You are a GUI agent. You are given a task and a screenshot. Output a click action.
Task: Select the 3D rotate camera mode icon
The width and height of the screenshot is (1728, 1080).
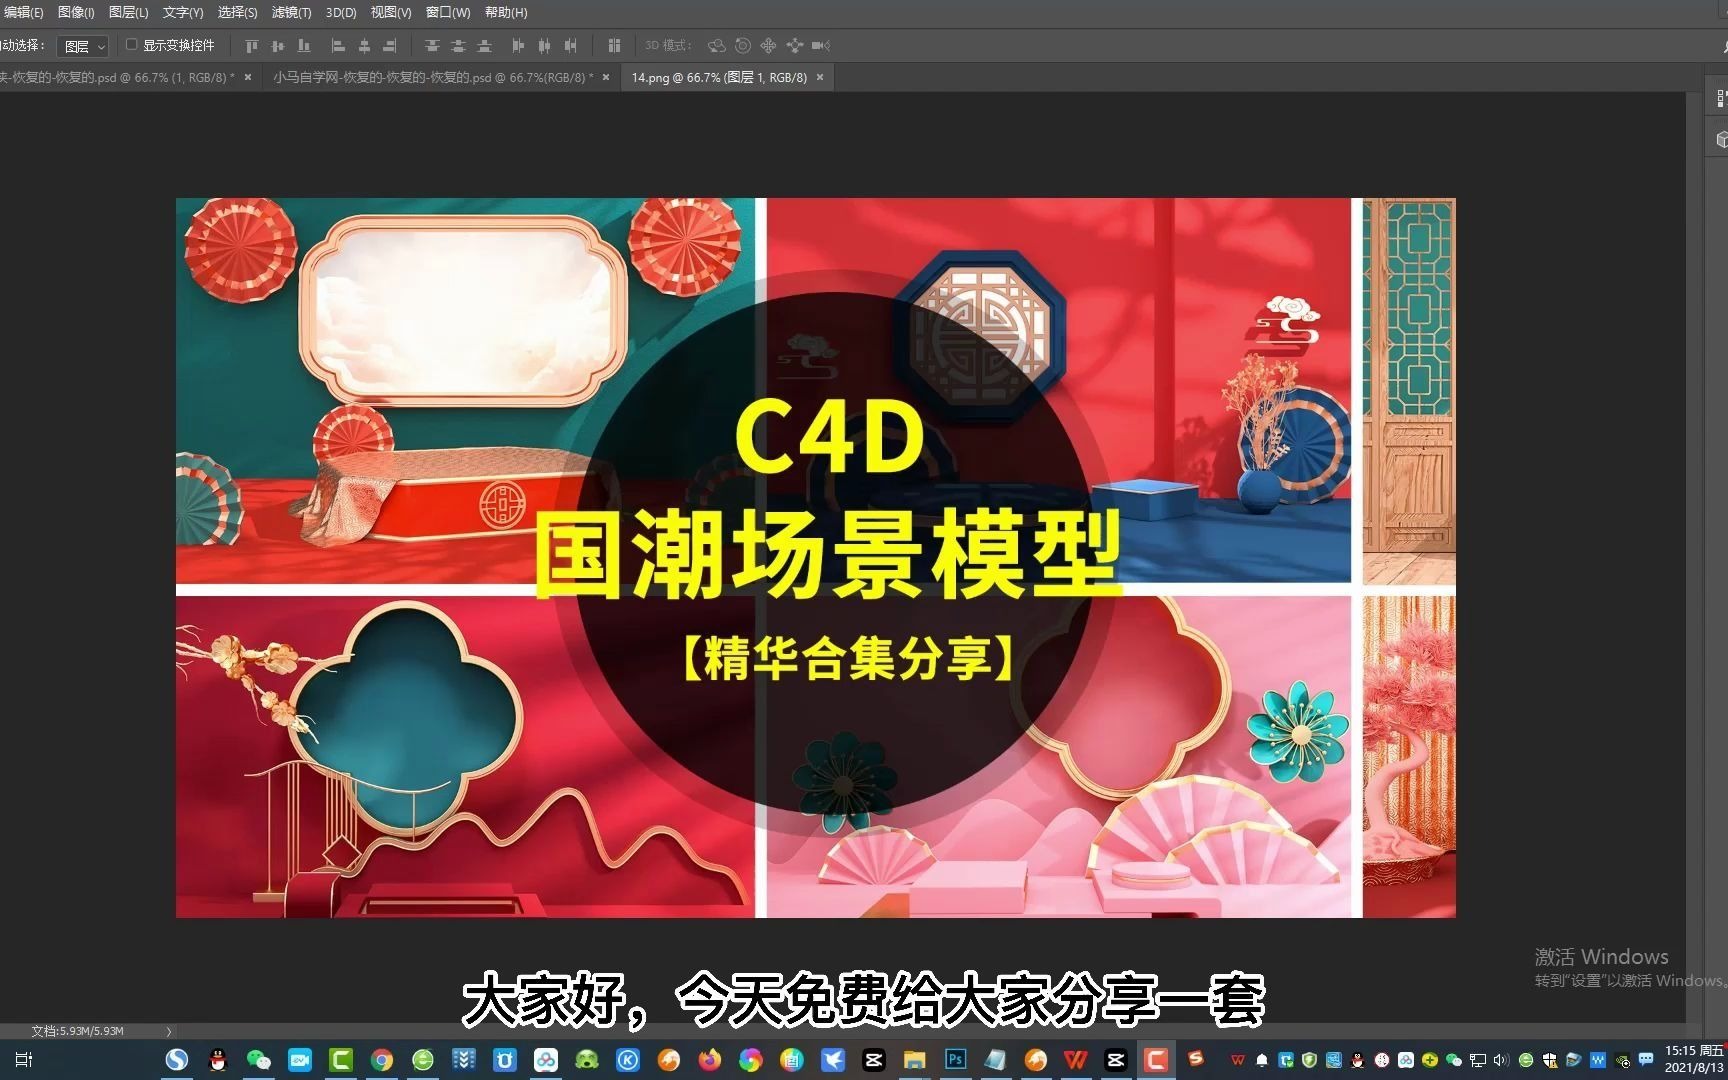pyautogui.click(x=717, y=45)
